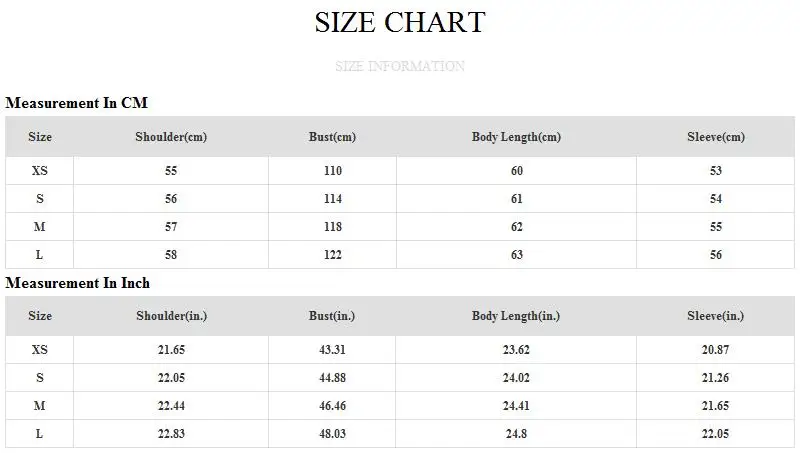The image size is (800, 453).
Task: Click the Bust(in.) column header
Action: click(332, 316)
